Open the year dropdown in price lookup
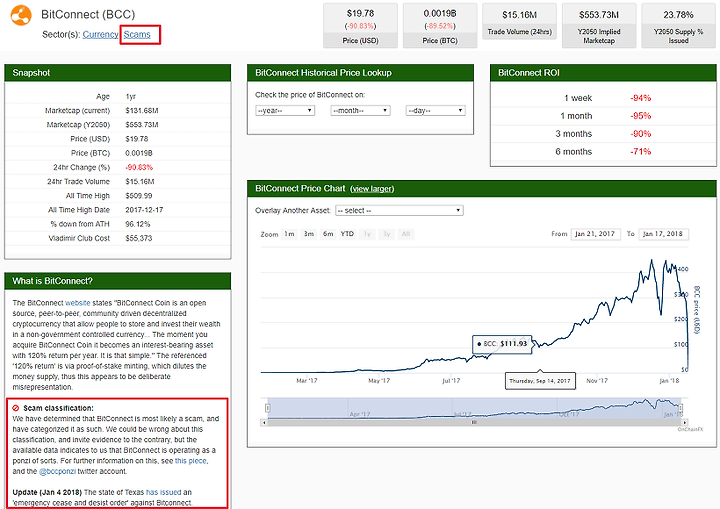This screenshot has height=509, width=720. point(285,111)
